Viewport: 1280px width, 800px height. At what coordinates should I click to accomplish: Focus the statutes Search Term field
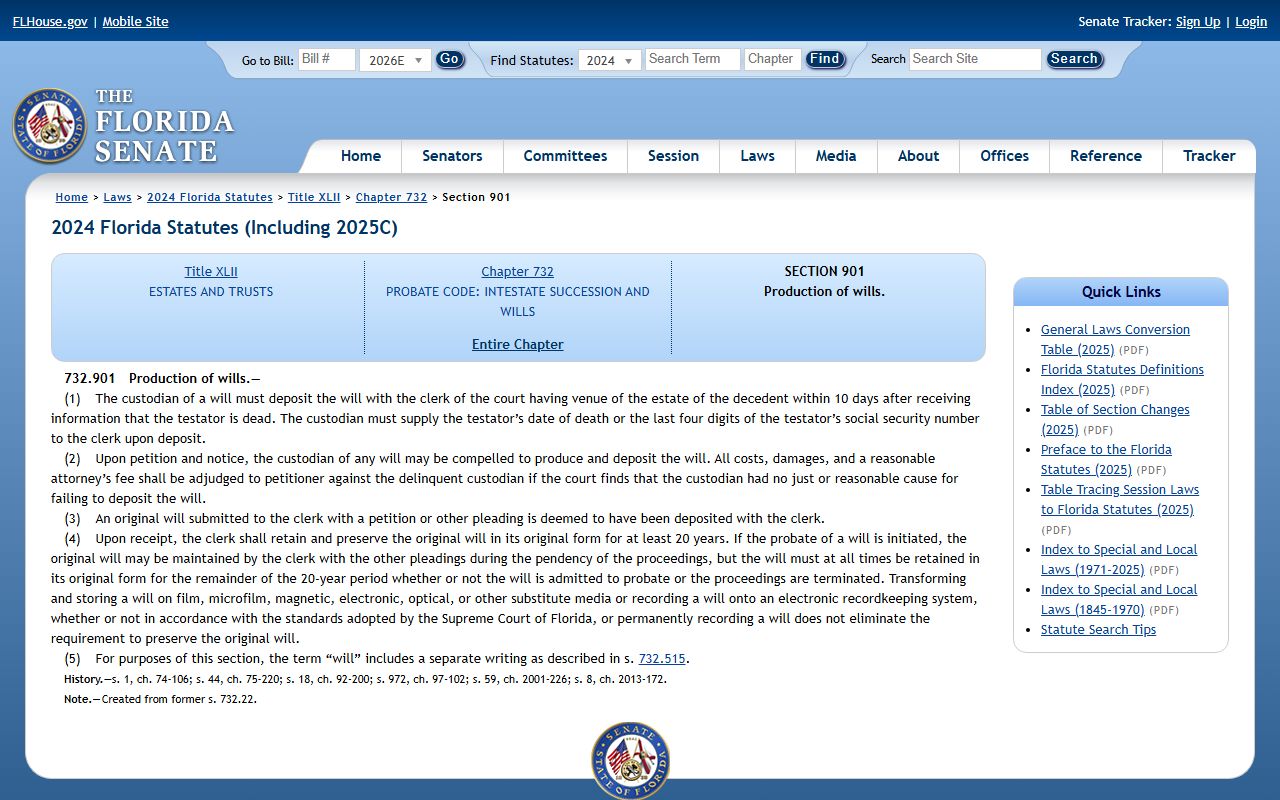pyautogui.click(x=693, y=59)
